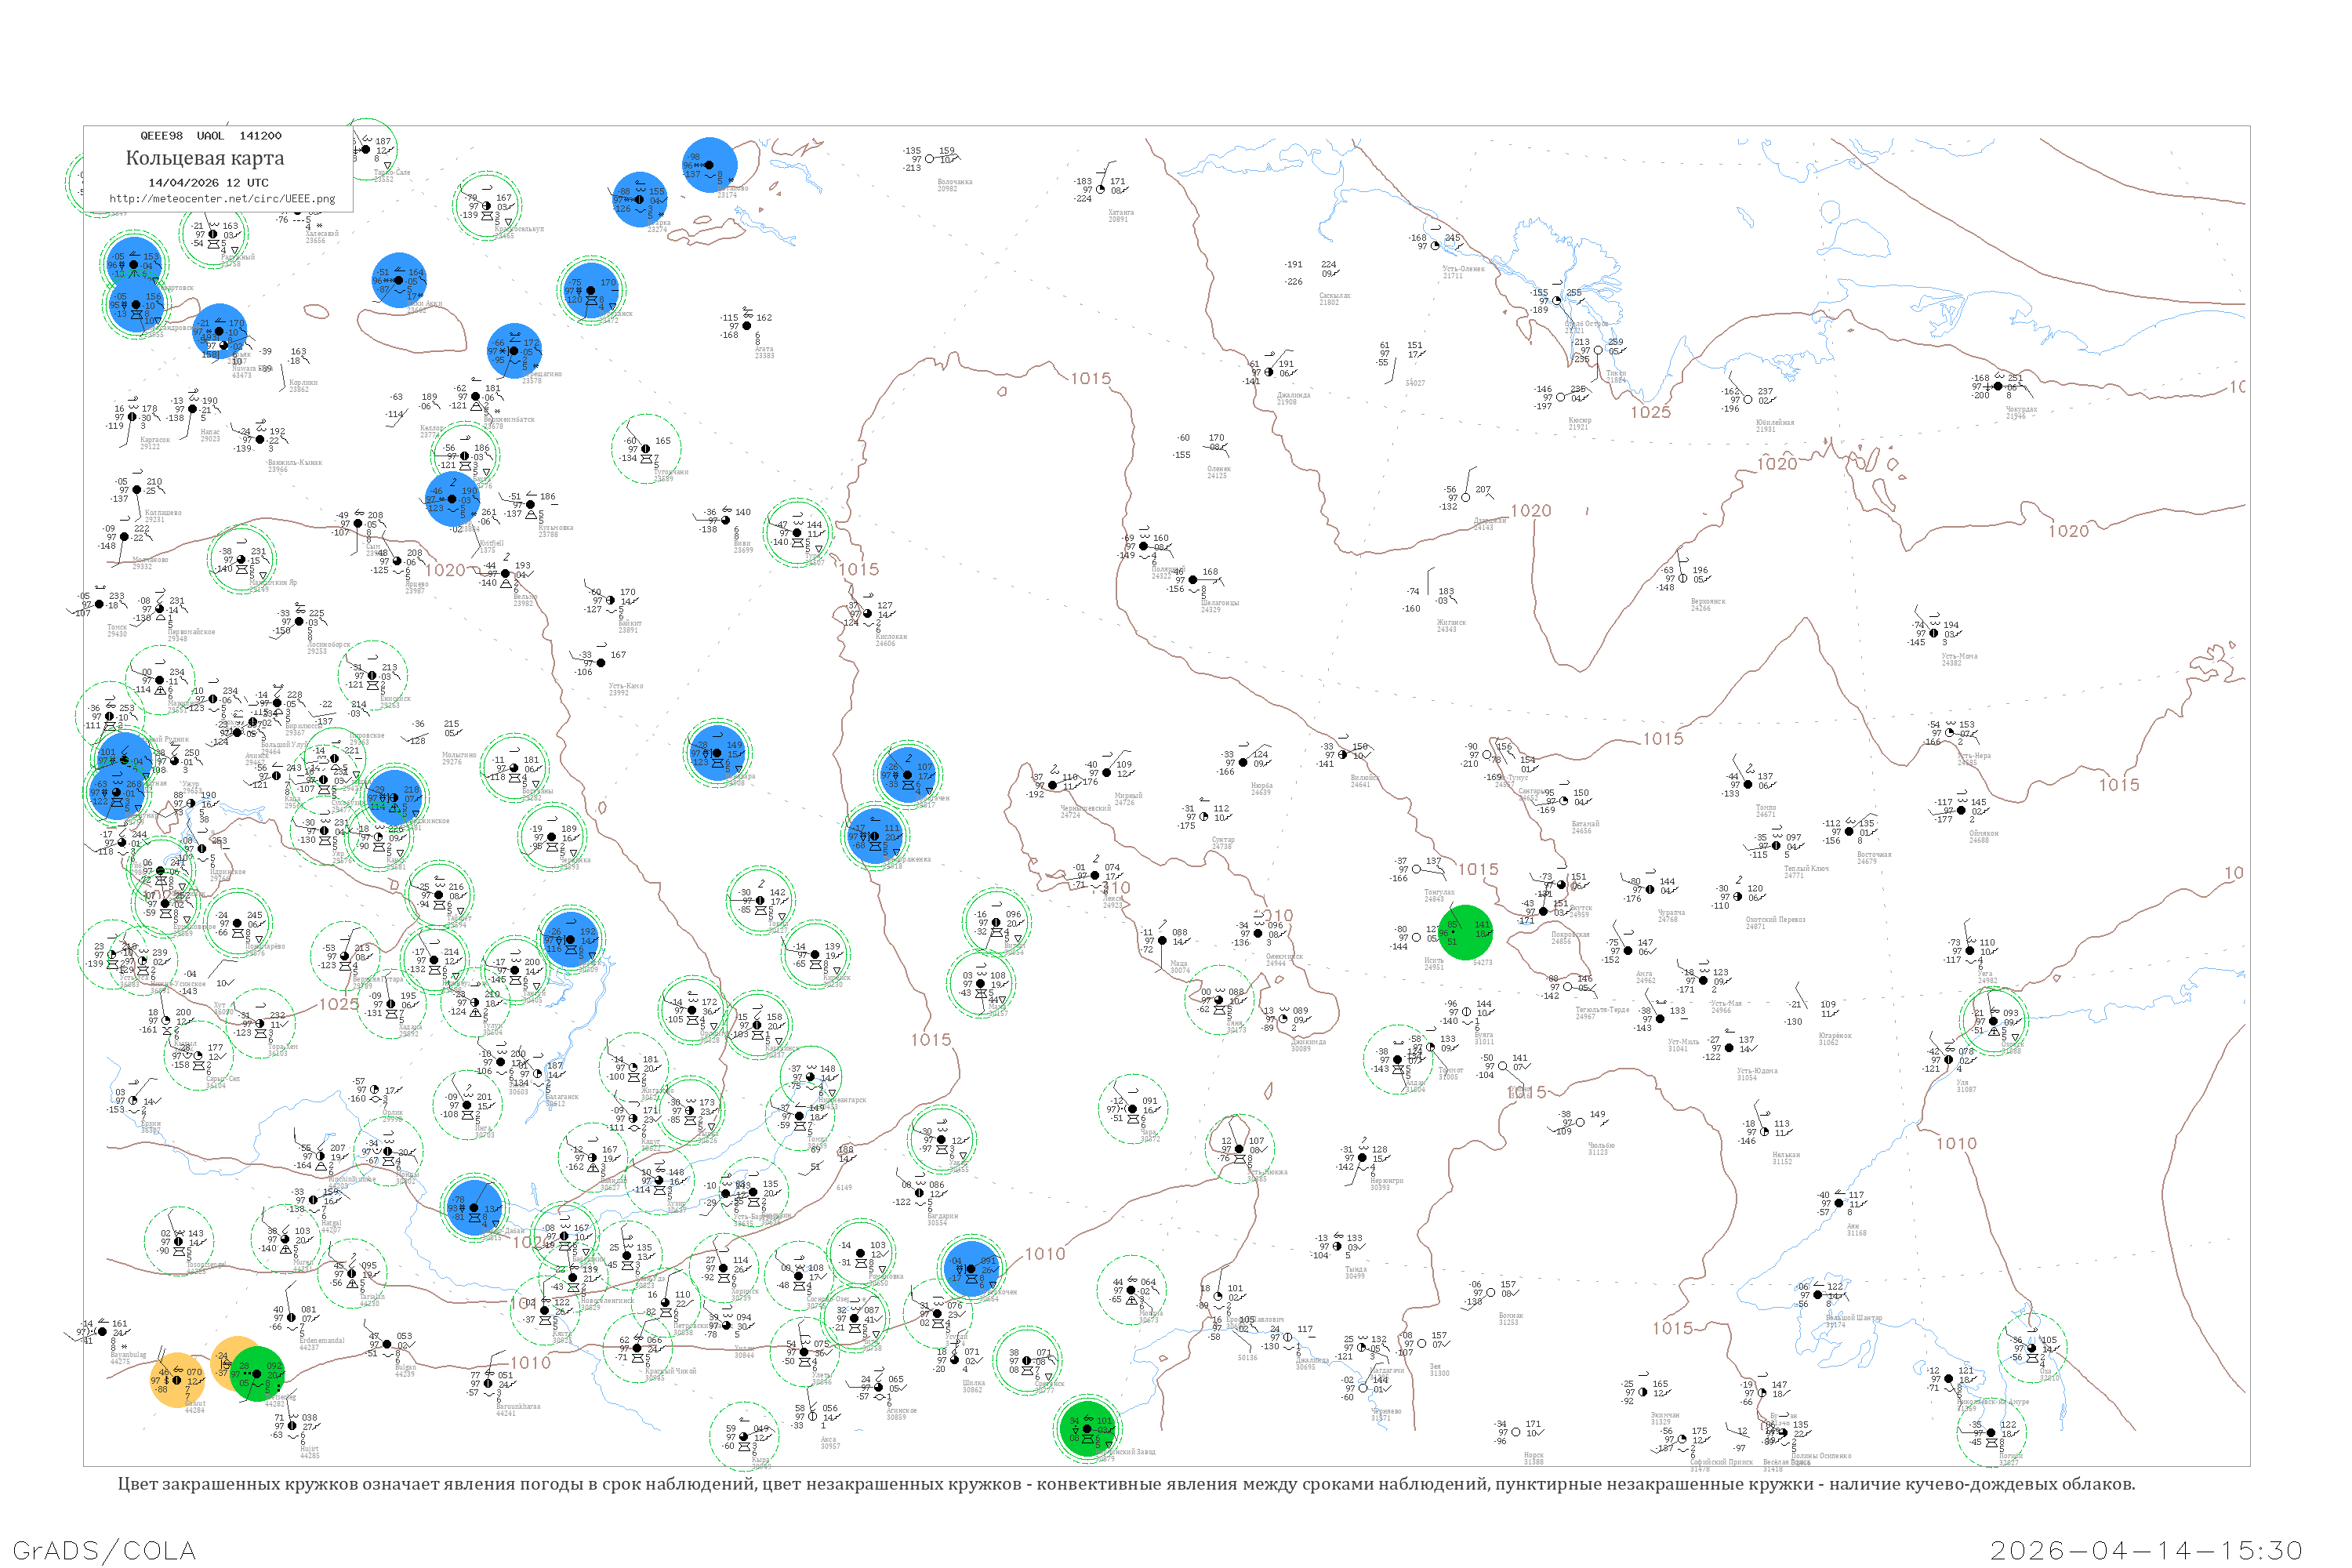Click the orange circle at Galuut station 44284
Image resolution: width=2352 pixels, height=1568 pixels.
pyautogui.click(x=178, y=1380)
